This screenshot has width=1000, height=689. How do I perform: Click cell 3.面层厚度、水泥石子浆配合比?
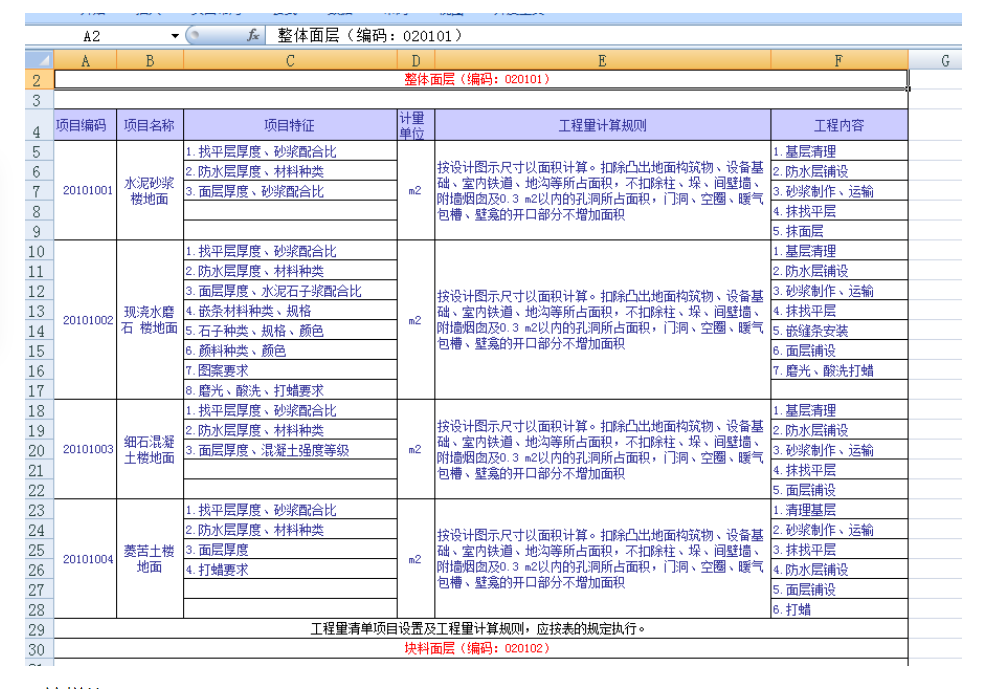click(x=290, y=291)
